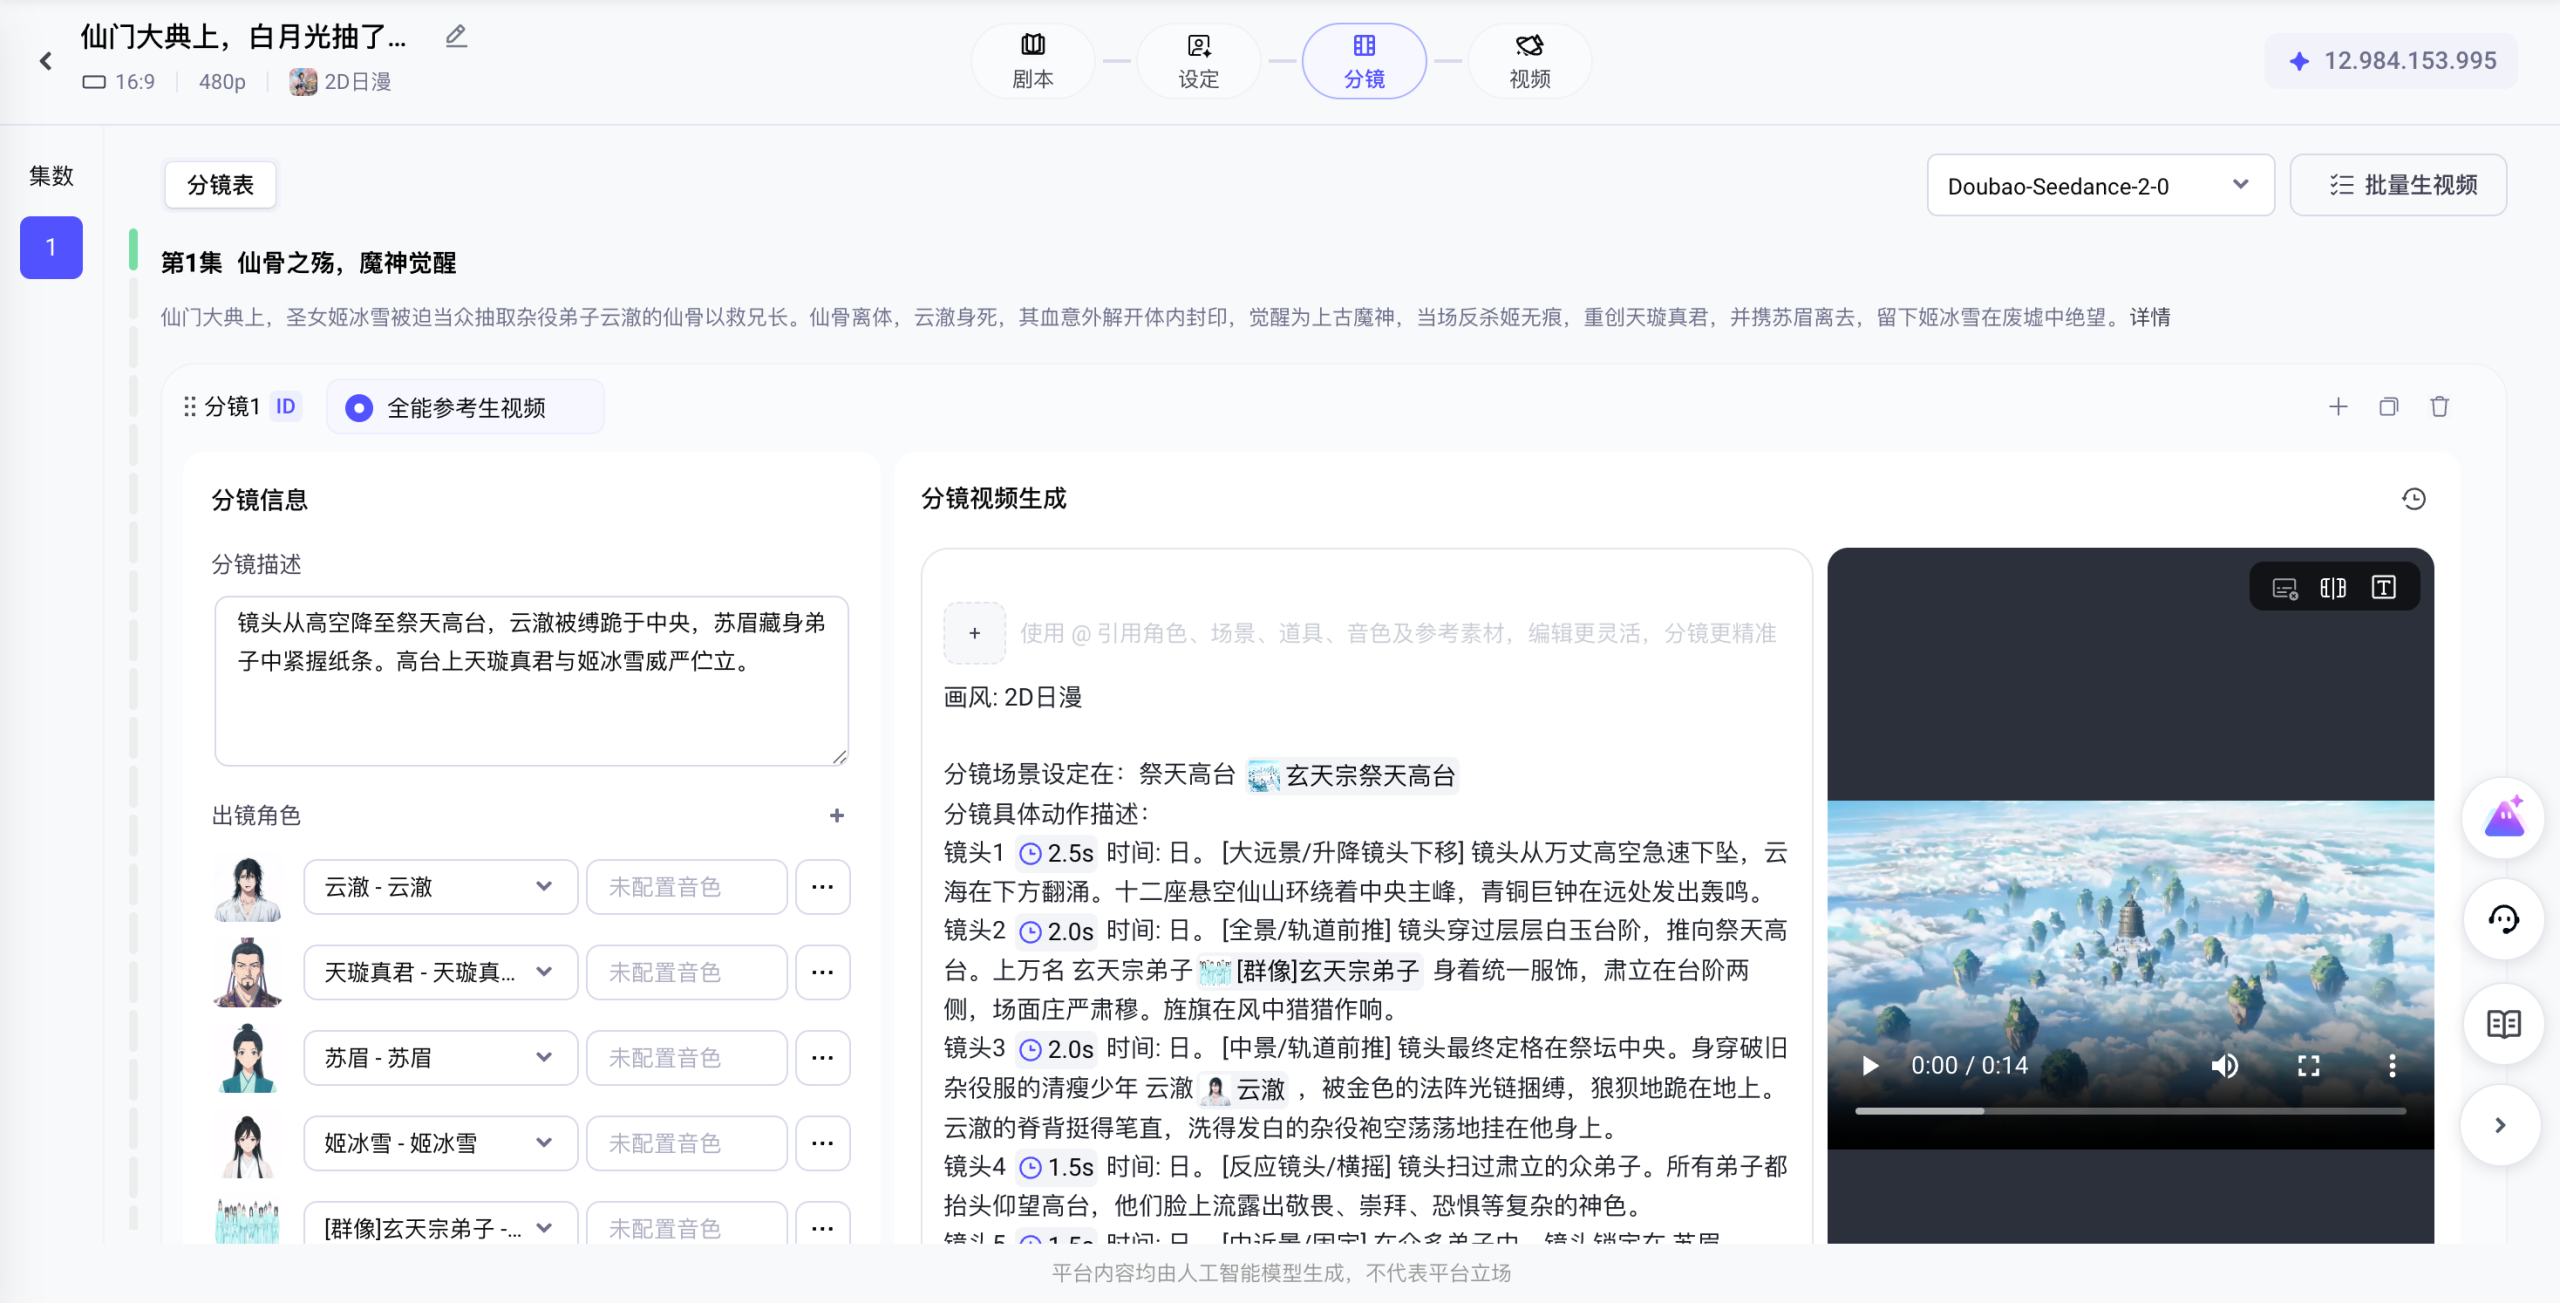Open more options for 姬冰雪 row
This screenshot has height=1303, width=2560.
pyautogui.click(x=822, y=1143)
